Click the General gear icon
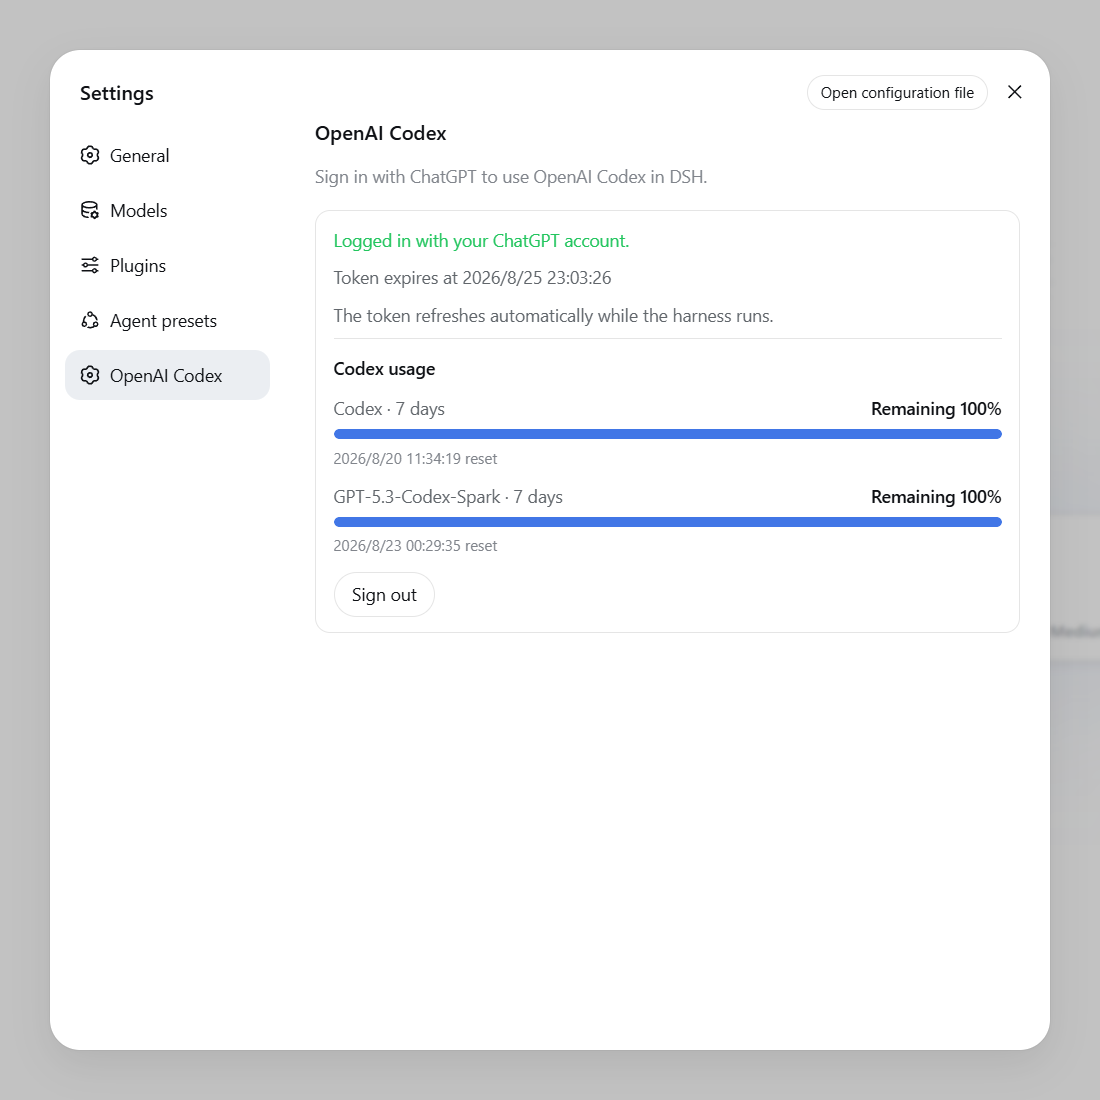The height and width of the screenshot is (1100, 1100). click(x=90, y=155)
